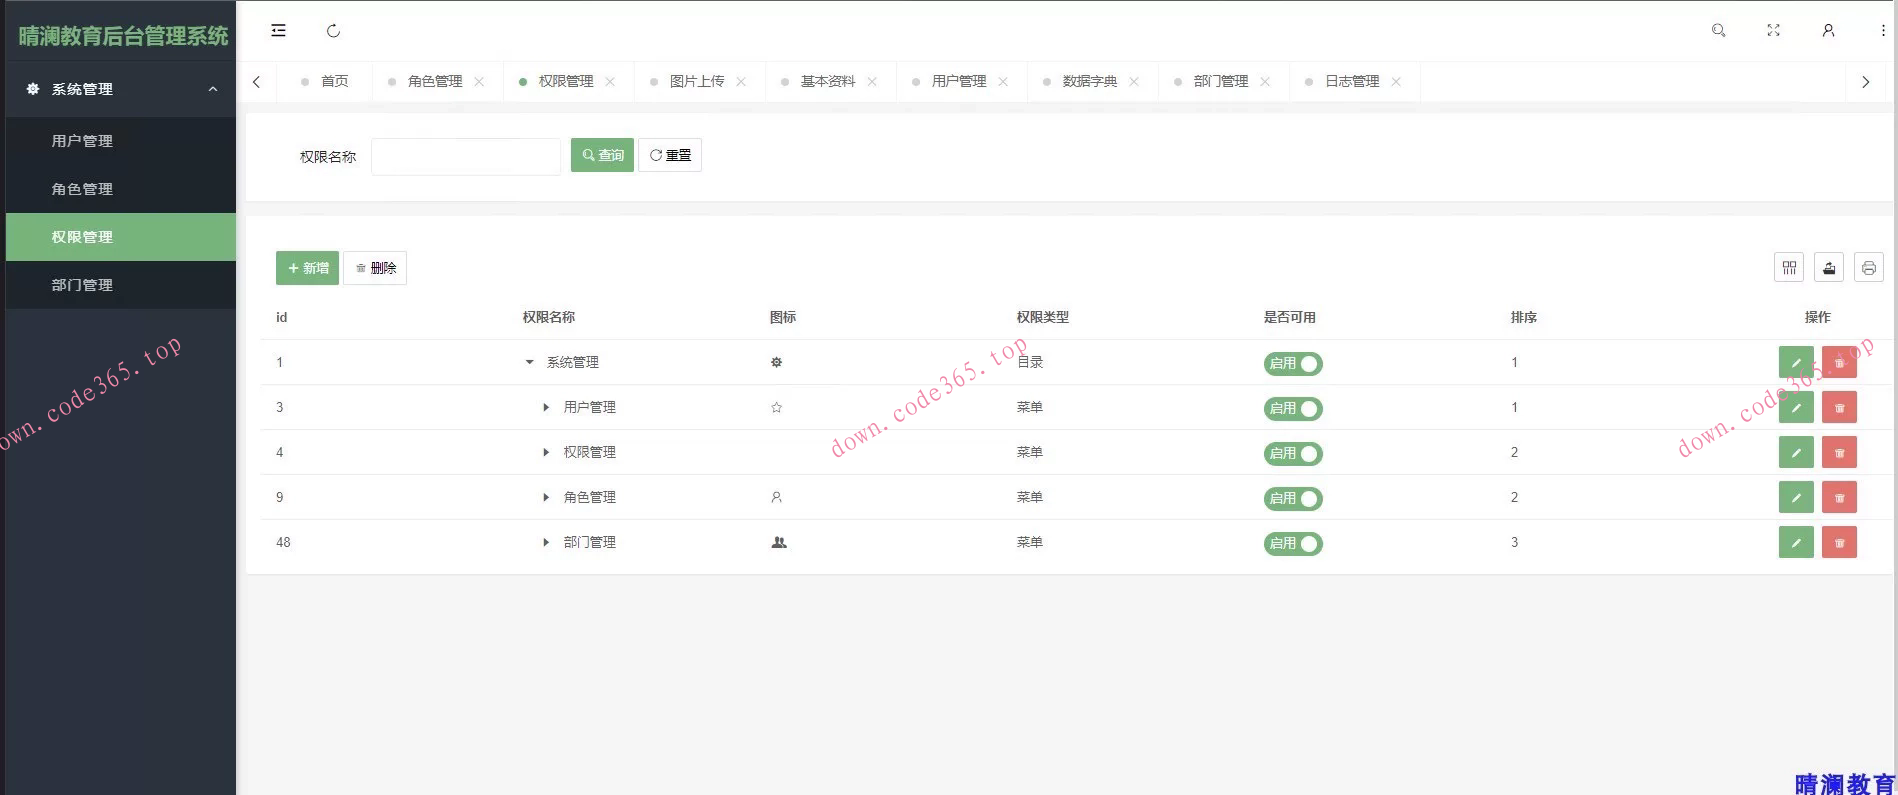The height and width of the screenshot is (795, 1898).
Task: Edit the 部门管理 row
Action: pyautogui.click(x=1796, y=543)
